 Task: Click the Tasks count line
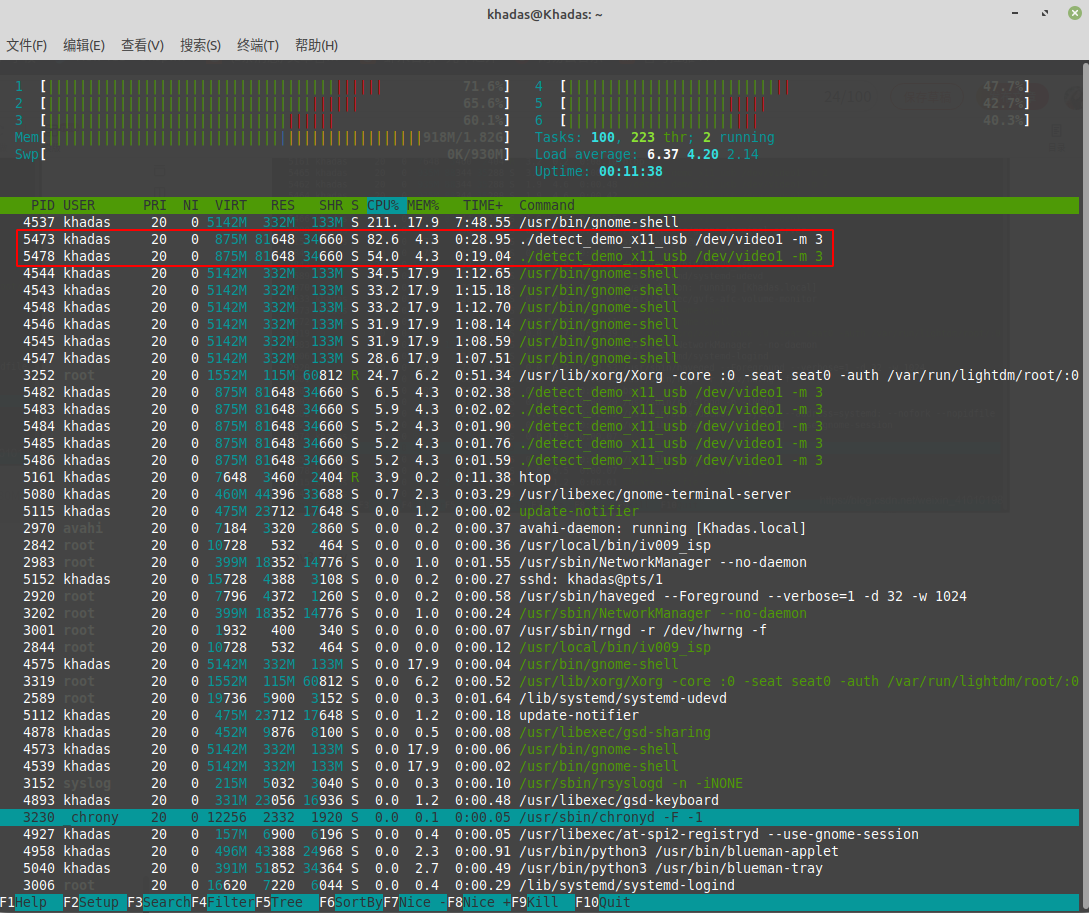pos(654,137)
